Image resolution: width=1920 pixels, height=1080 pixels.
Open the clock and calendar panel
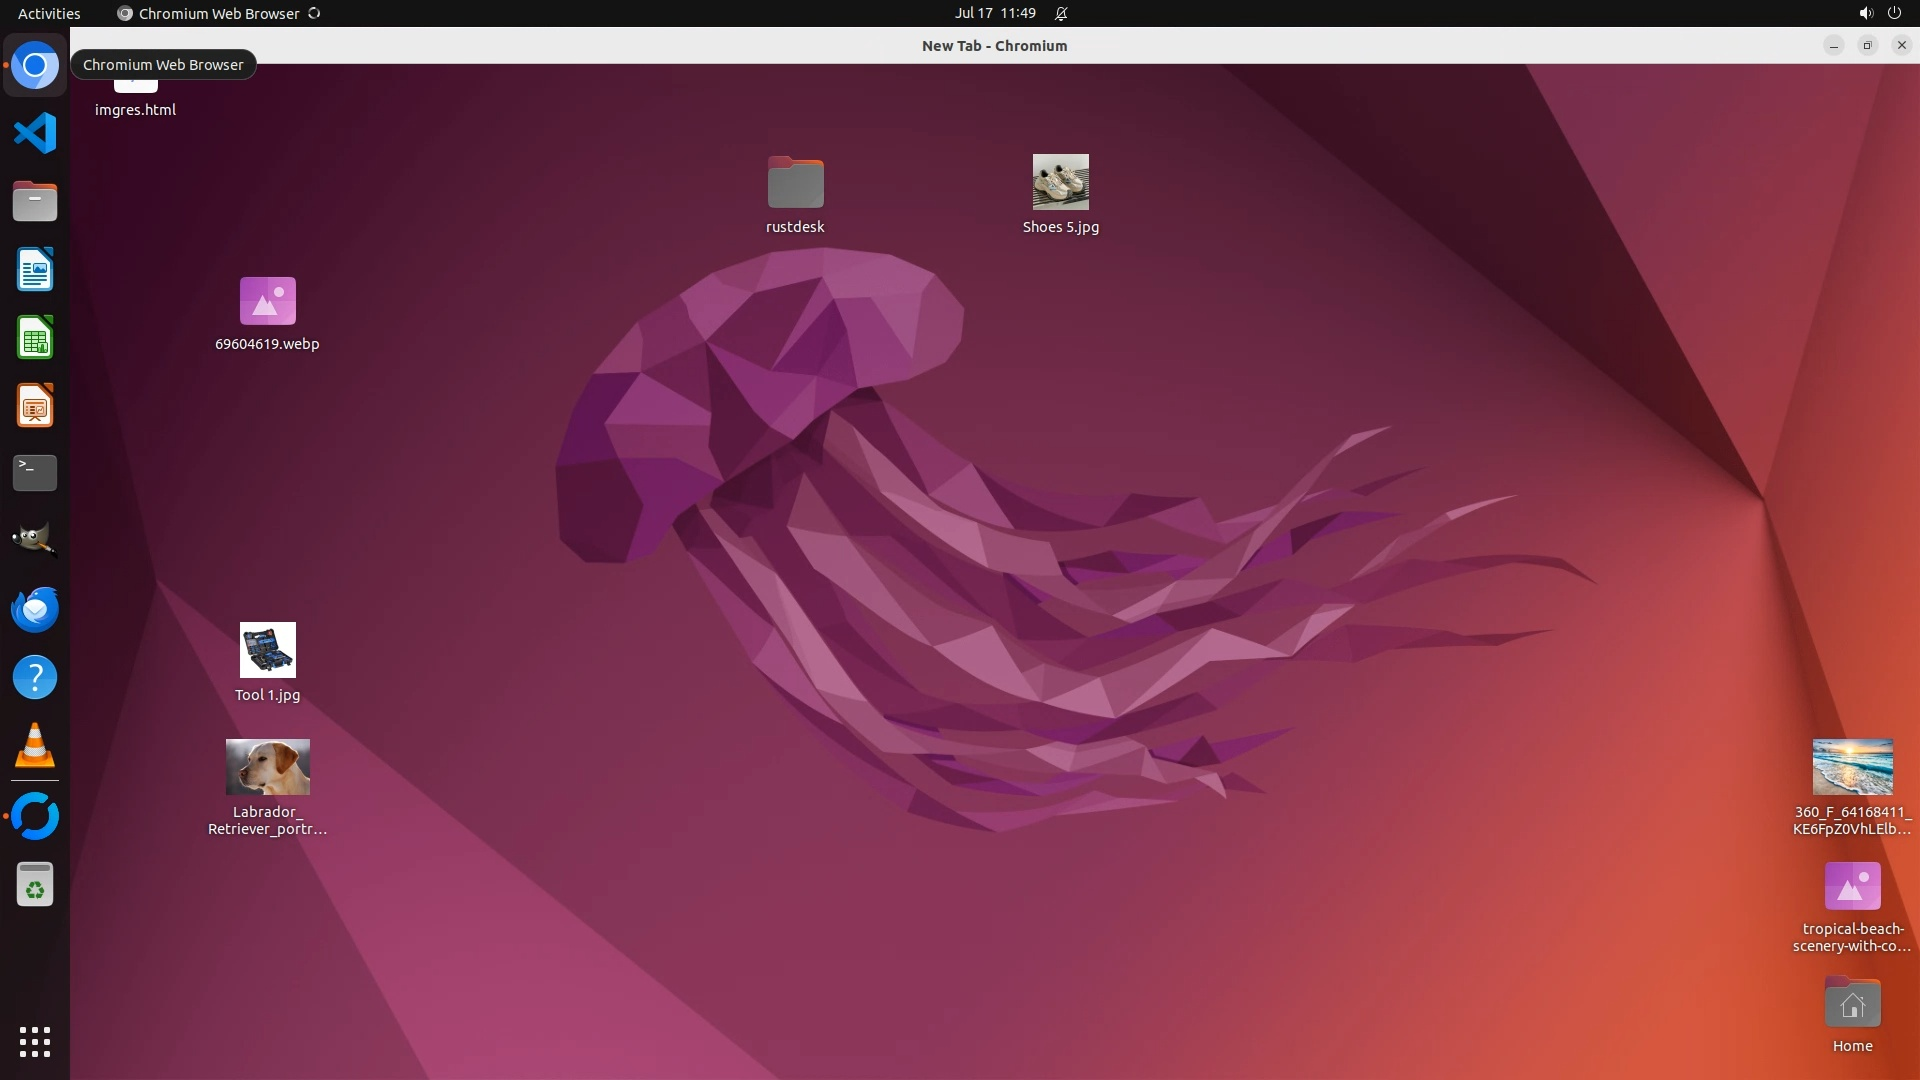coord(994,13)
